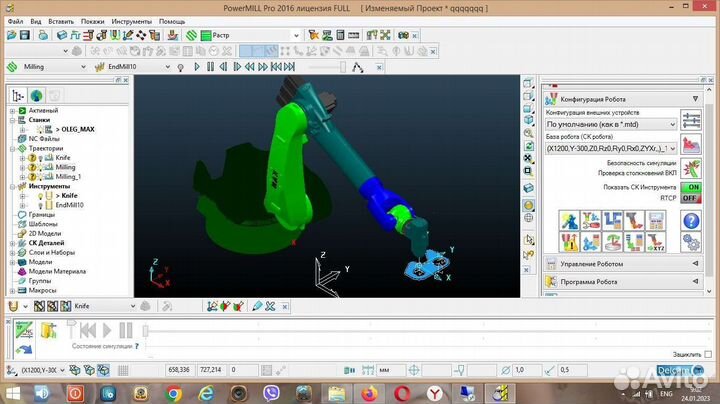Viewport: 720px width, 404px height.
Task: Toggle Показать СК Инструмента ON switch
Action: [x=690, y=187]
